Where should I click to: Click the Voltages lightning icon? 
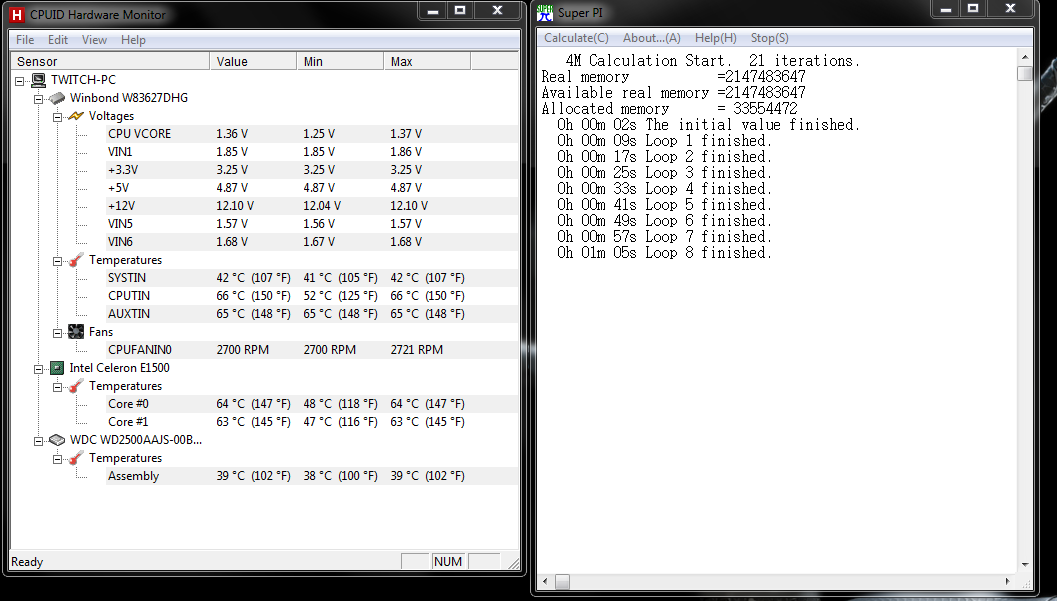(76, 116)
